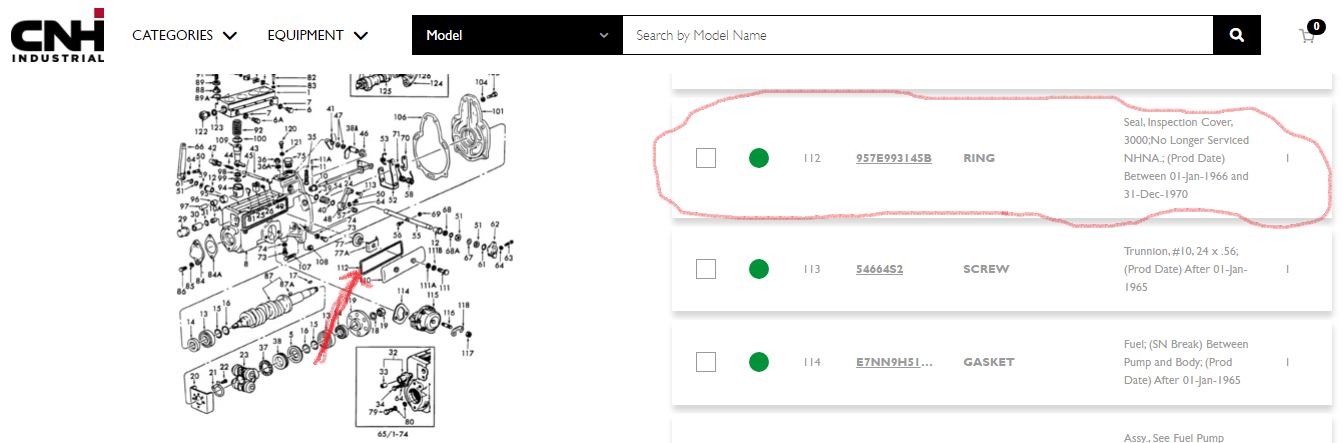Open part number link 54664S2

click(879, 269)
